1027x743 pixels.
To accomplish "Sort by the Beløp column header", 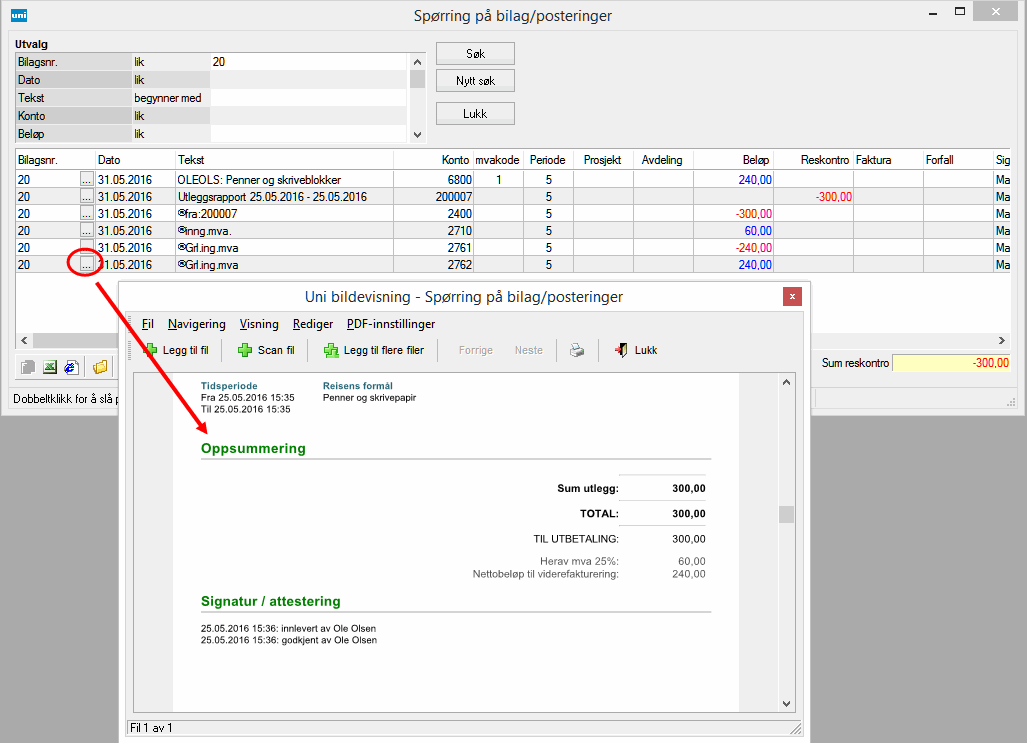I will coord(733,160).
